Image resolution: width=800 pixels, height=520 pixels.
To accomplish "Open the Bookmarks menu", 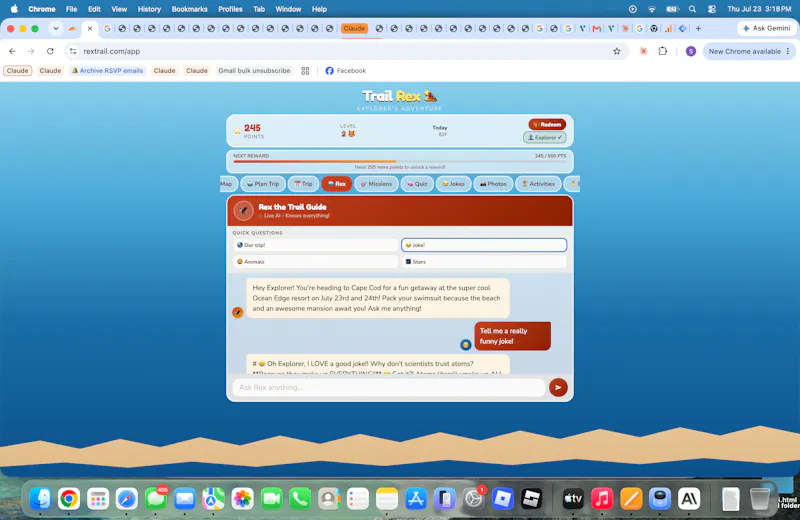I will coord(189,9).
